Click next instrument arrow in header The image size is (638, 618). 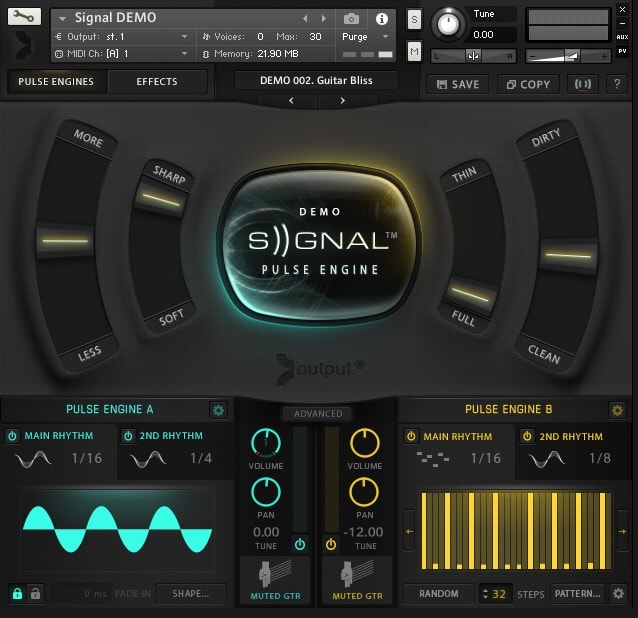click(x=324, y=19)
